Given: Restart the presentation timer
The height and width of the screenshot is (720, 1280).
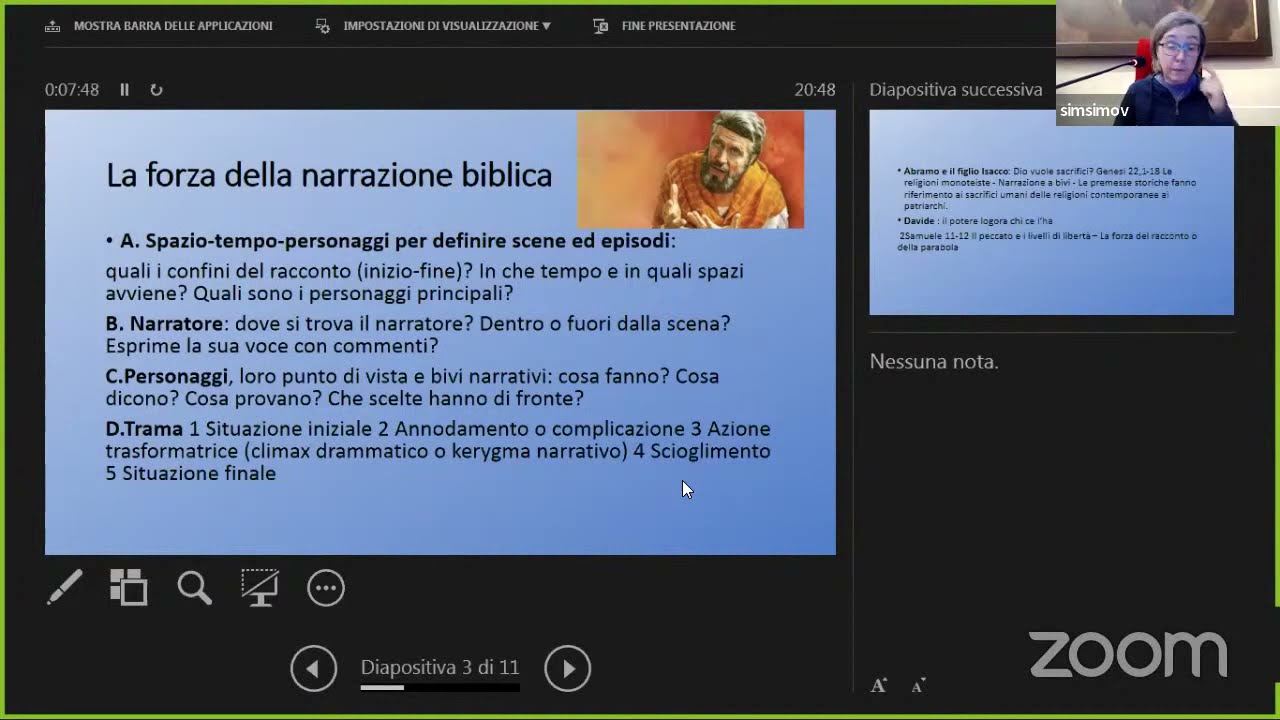Looking at the screenshot, I should point(156,90).
